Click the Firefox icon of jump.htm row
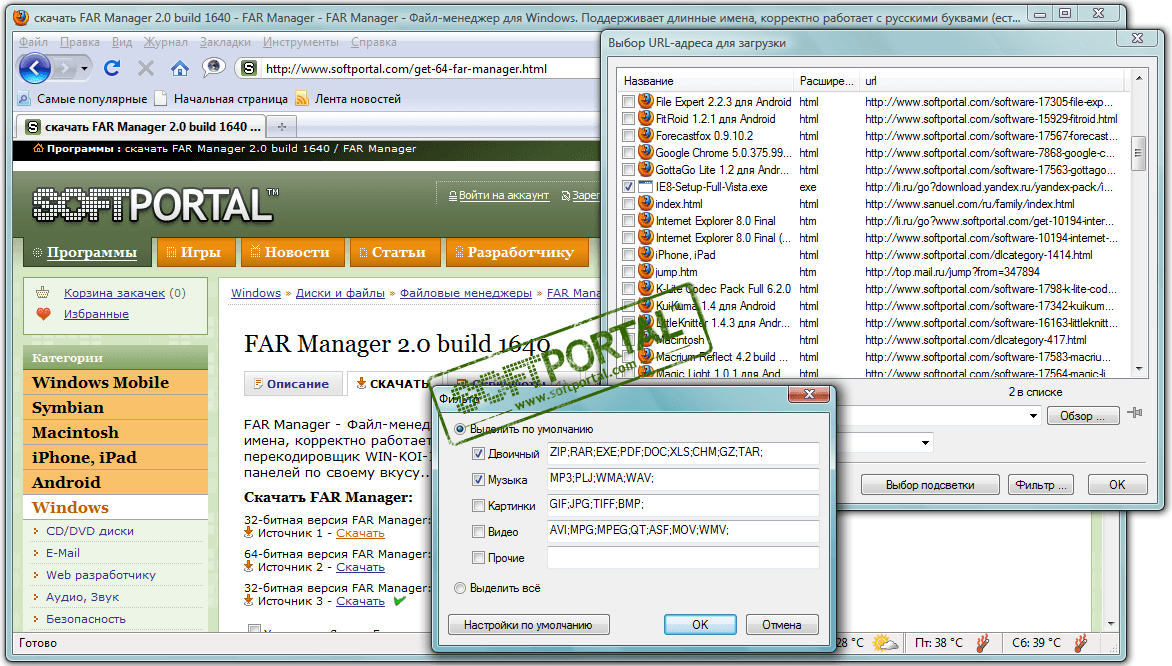1172x666 pixels. tap(646, 271)
